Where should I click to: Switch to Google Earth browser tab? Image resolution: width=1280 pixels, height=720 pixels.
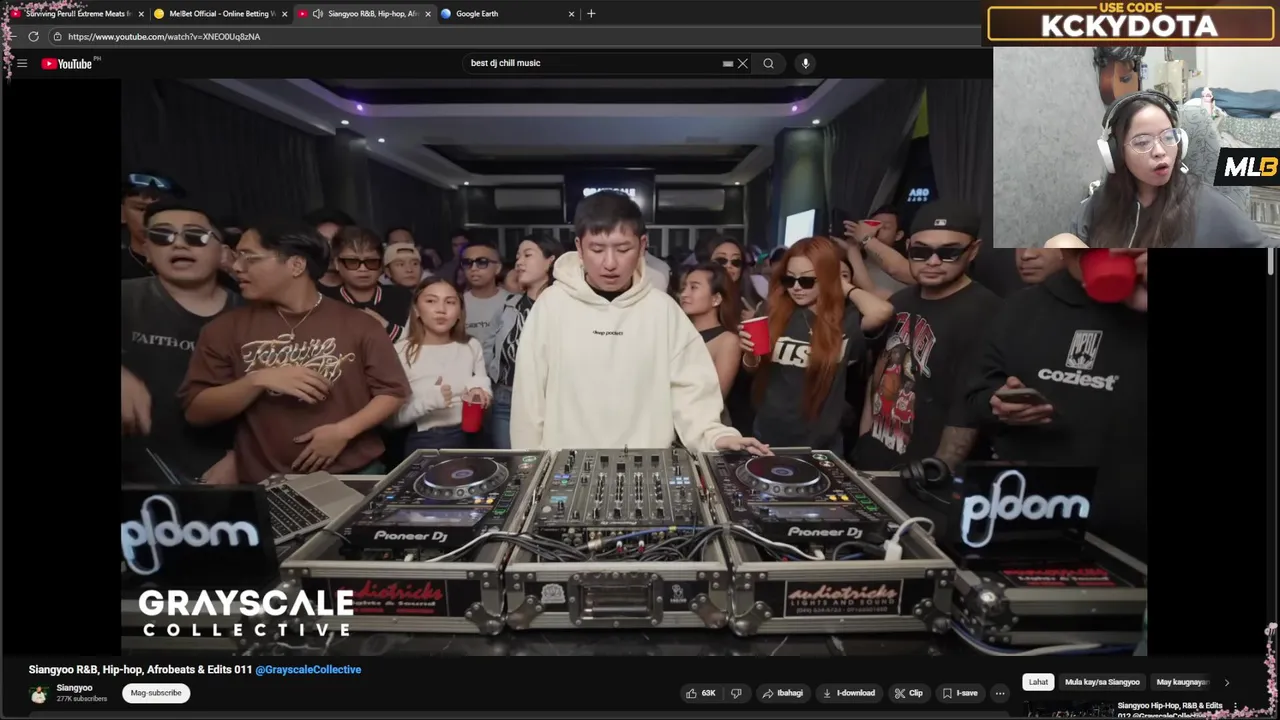[x=505, y=14]
